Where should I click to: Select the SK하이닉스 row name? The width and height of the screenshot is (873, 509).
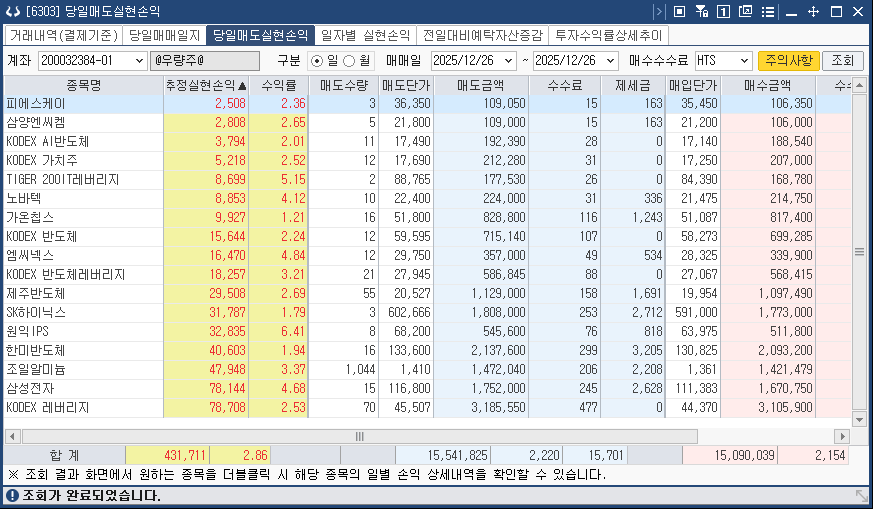point(36,312)
